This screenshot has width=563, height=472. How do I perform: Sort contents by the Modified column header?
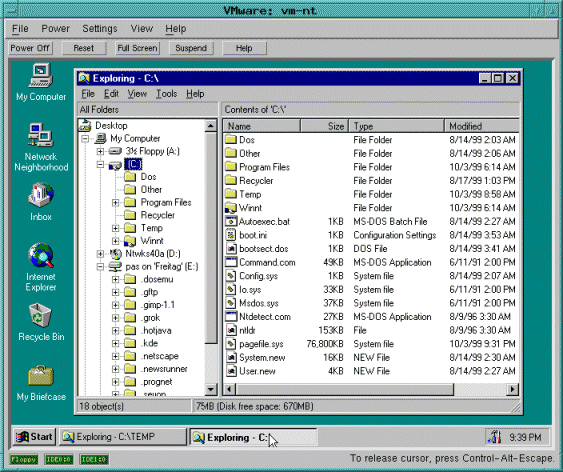[x=482, y=126]
